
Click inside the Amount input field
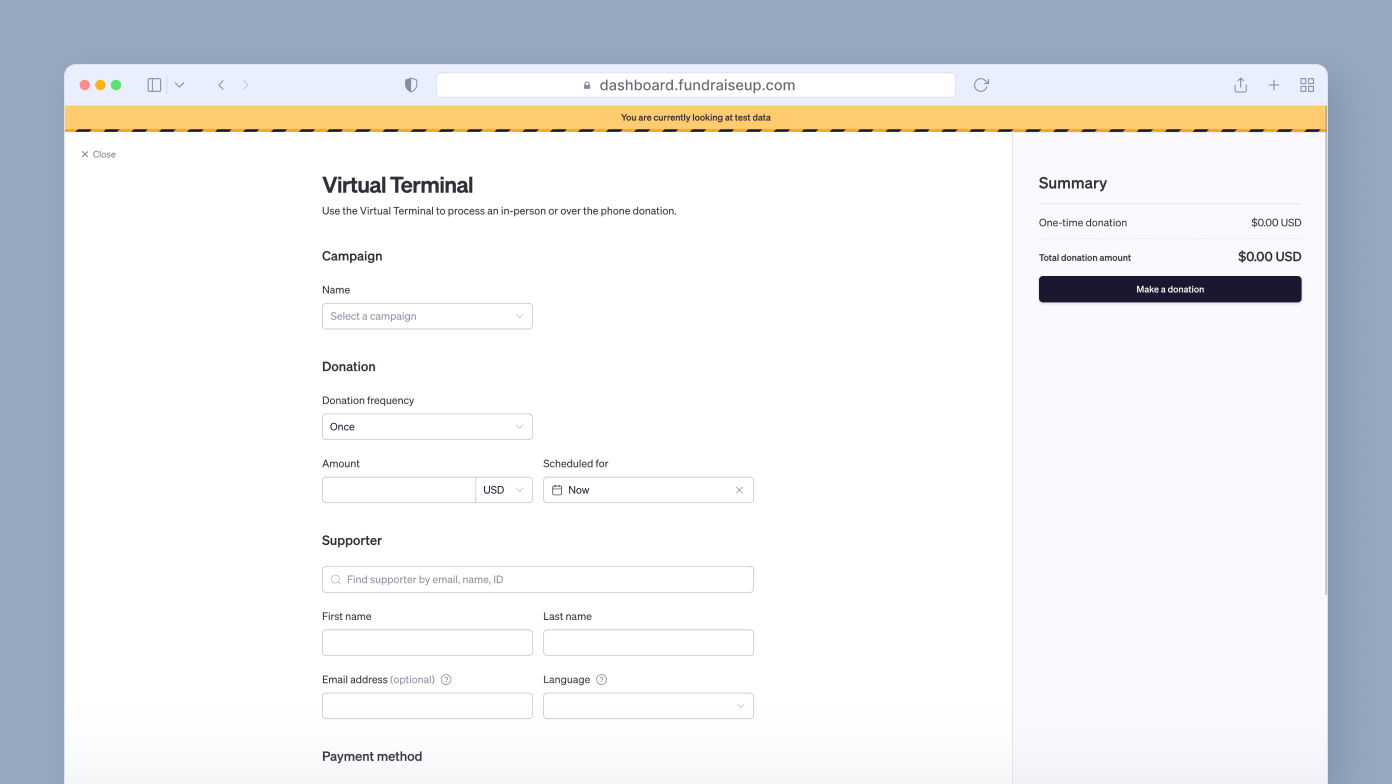click(398, 489)
